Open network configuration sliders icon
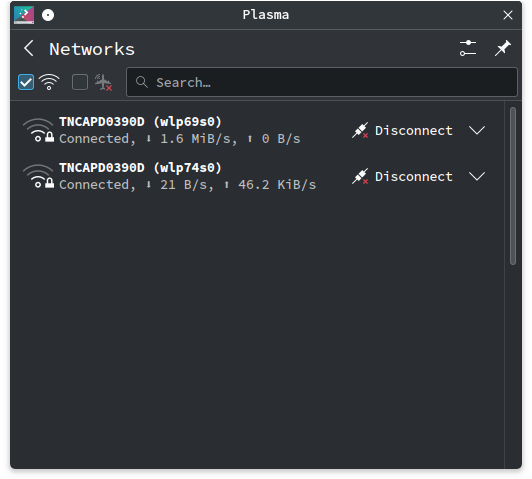The width and height of the screenshot is (532, 479). click(468, 48)
